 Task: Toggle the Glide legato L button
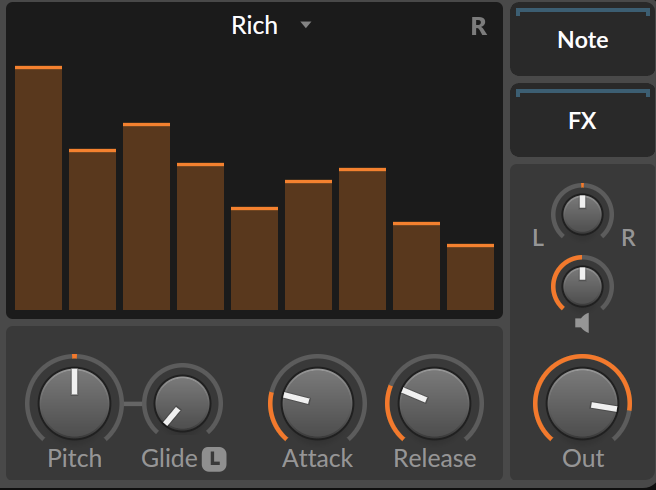click(214, 459)
